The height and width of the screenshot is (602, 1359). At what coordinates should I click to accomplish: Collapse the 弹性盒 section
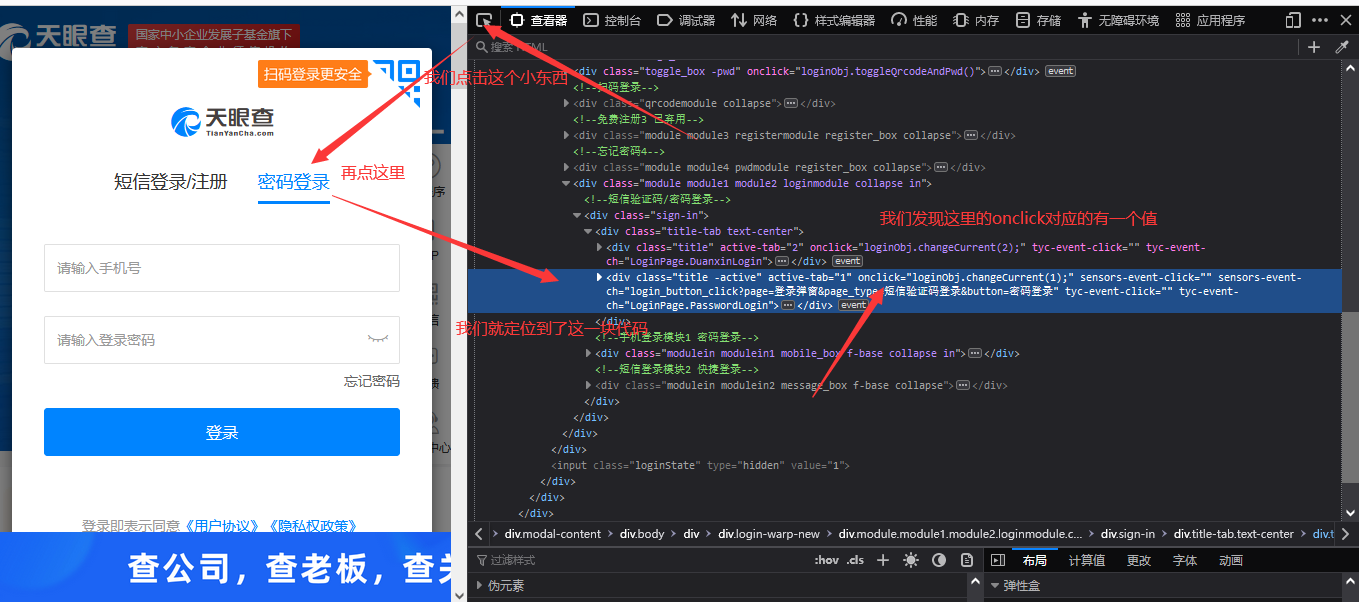point(995,586)
